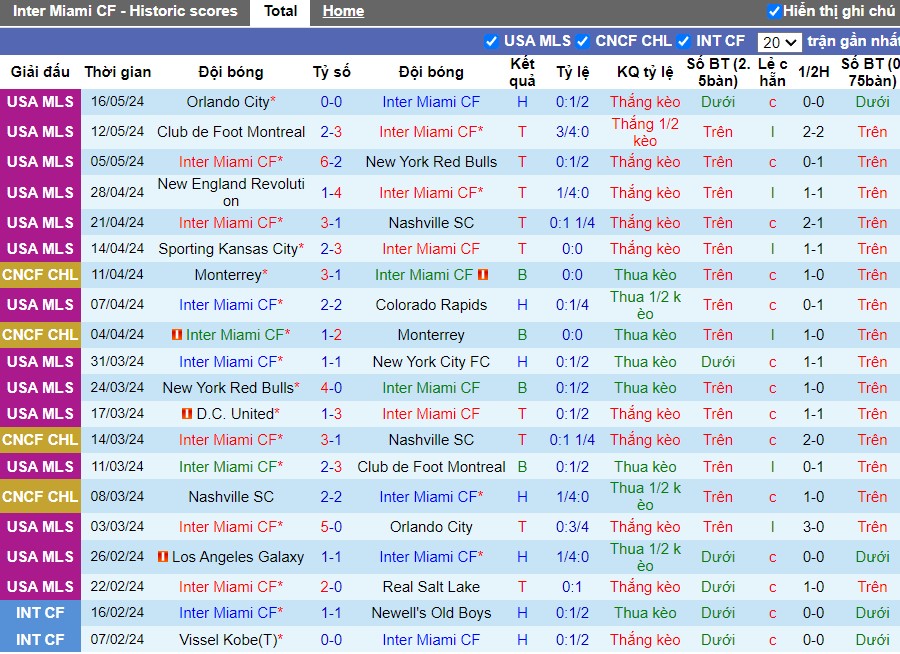Screen dimensions: 900x654
Task: Click Newell's Old Boys team name
Action: pos(431,613)
